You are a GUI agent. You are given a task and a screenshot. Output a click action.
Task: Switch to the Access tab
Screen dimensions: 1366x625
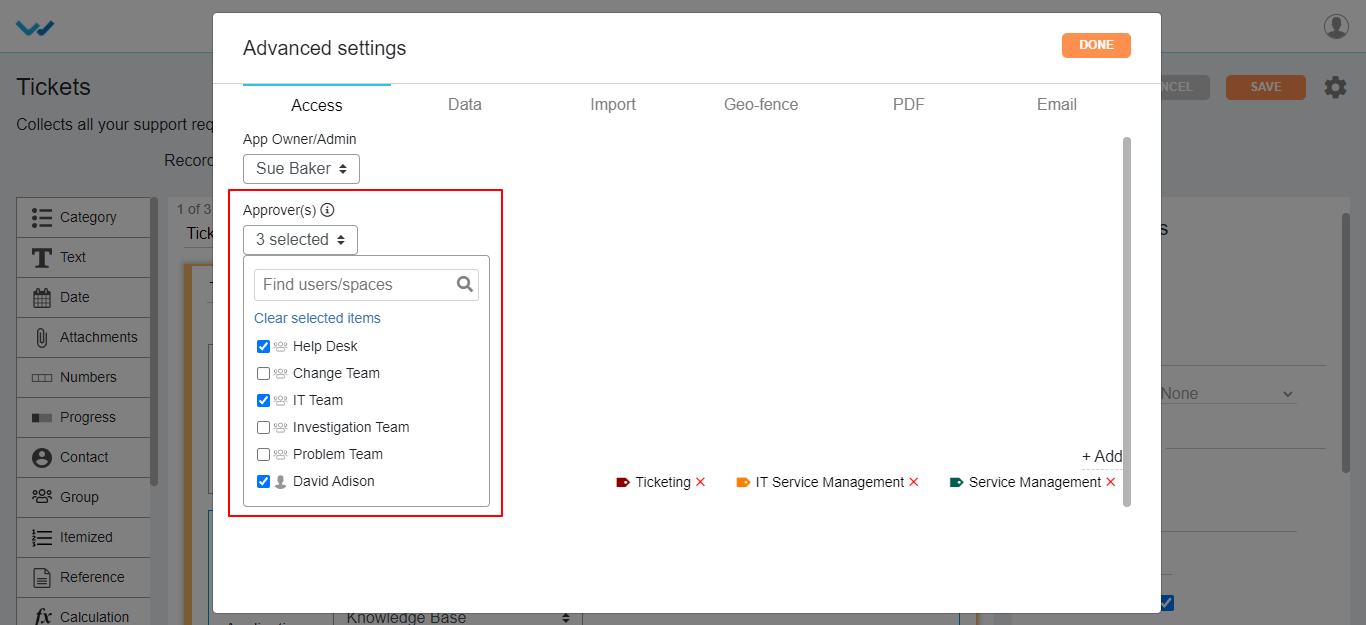pos(317,105)
